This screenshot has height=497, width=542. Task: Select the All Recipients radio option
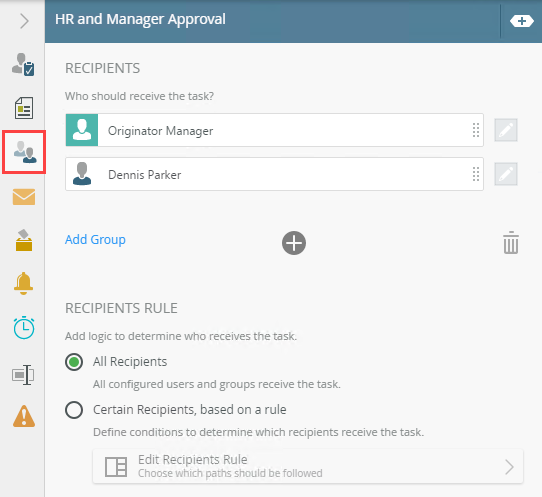pyautogui.click(x=74, y=362)
